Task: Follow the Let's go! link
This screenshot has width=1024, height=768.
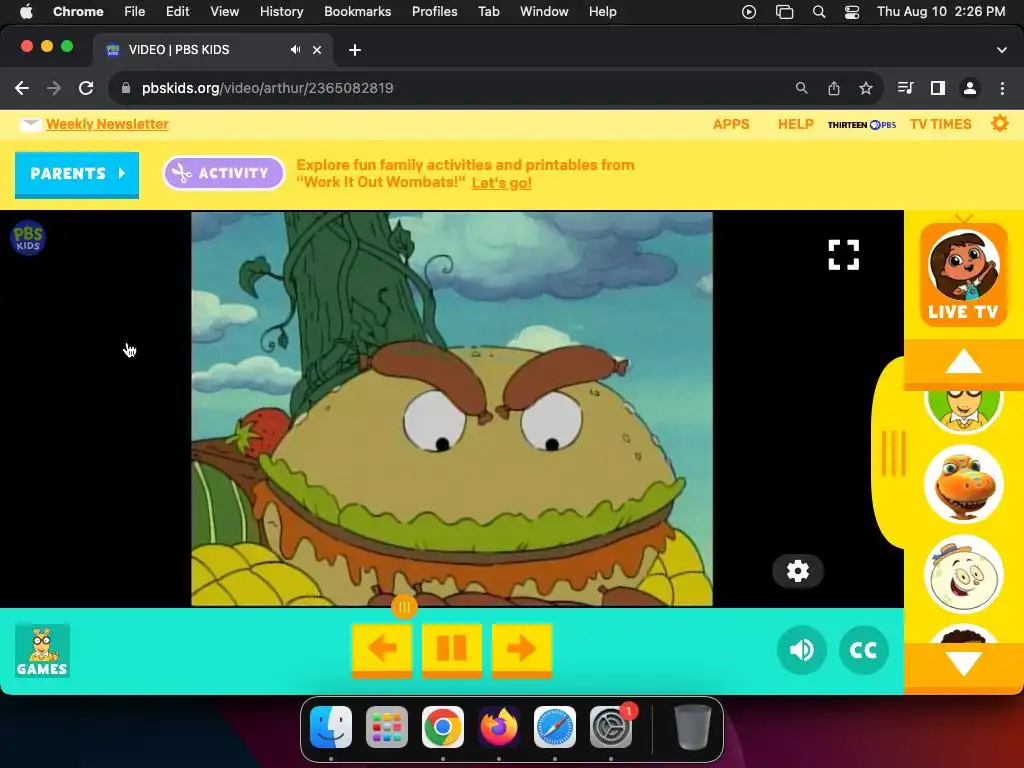Action: pyautogui.click(x=502, y=183)
